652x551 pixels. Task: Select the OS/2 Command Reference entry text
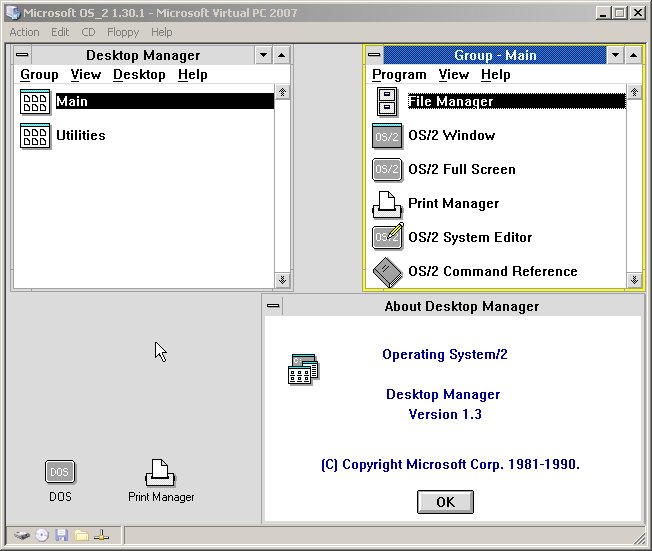pyautogui.click(x=493, y=272)
